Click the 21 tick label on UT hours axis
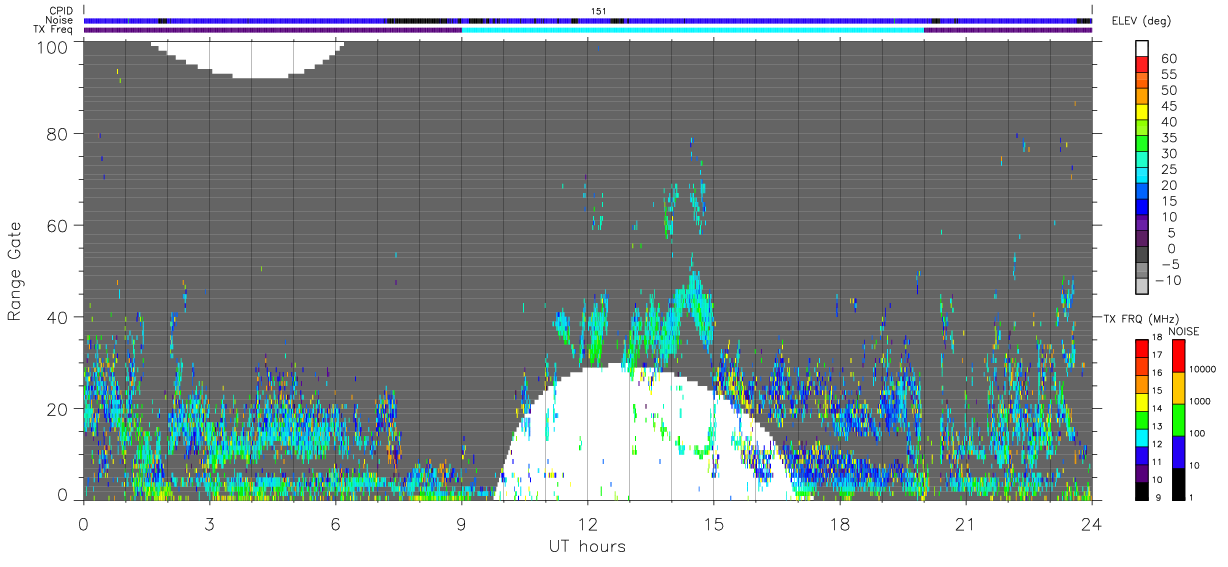 965,523
